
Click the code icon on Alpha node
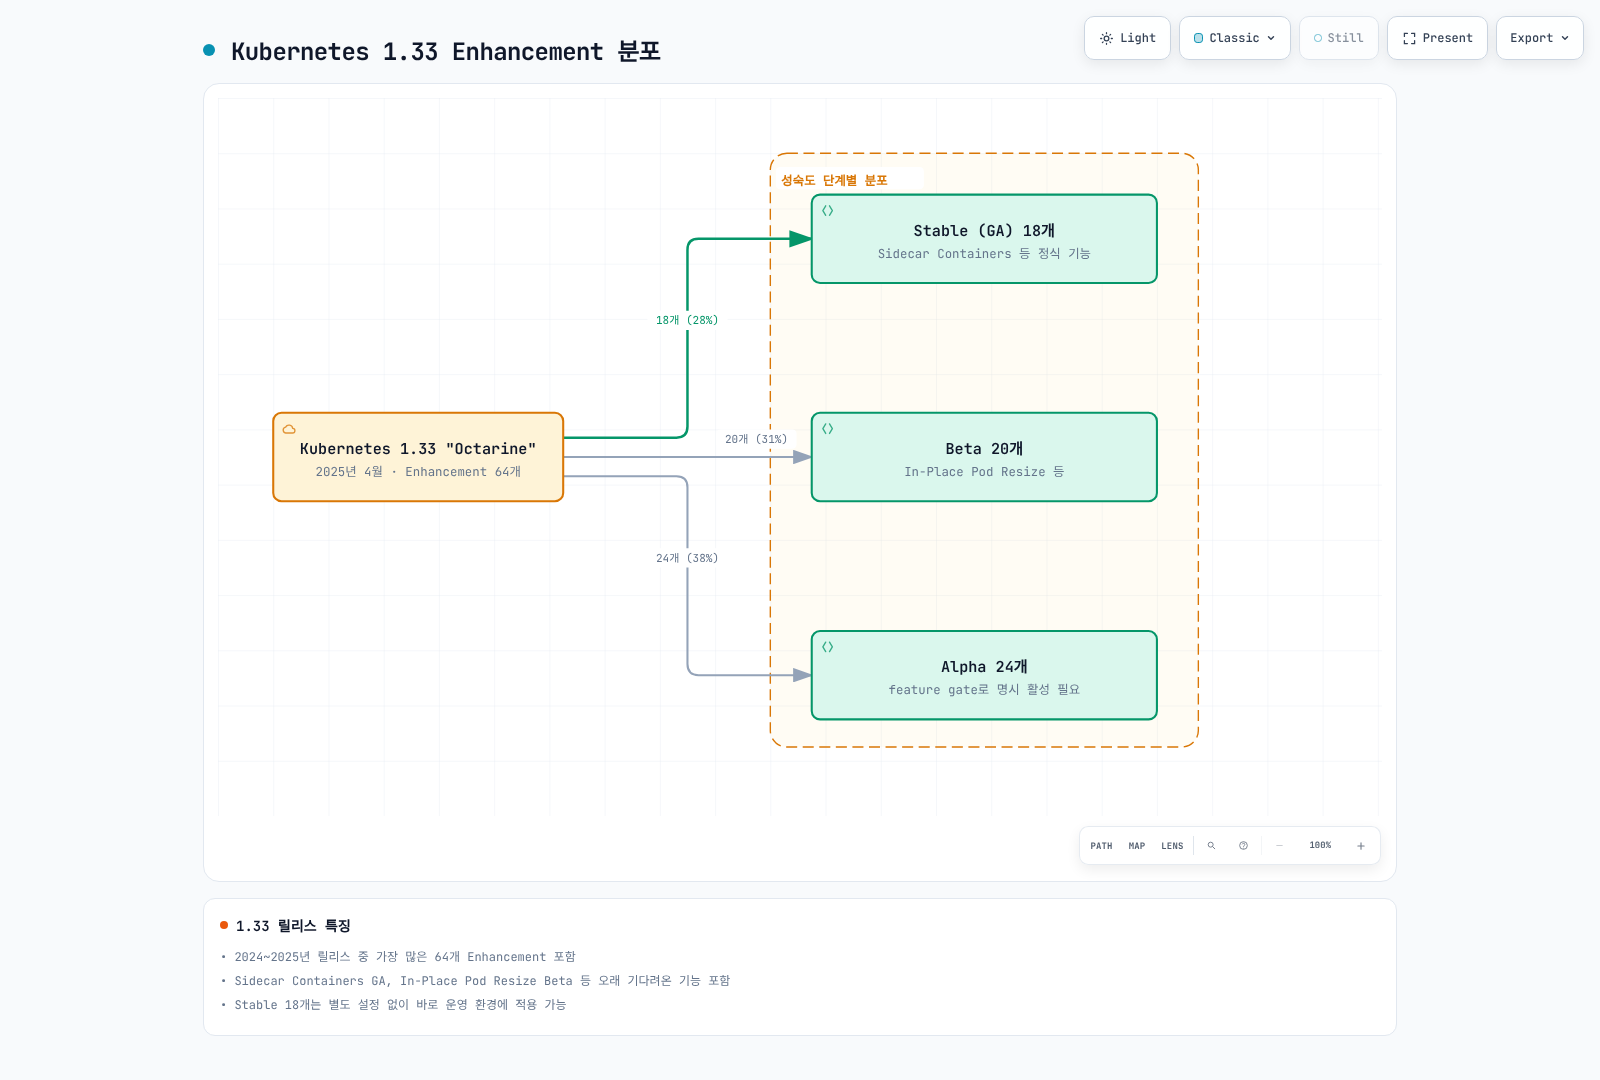(828, 647)
